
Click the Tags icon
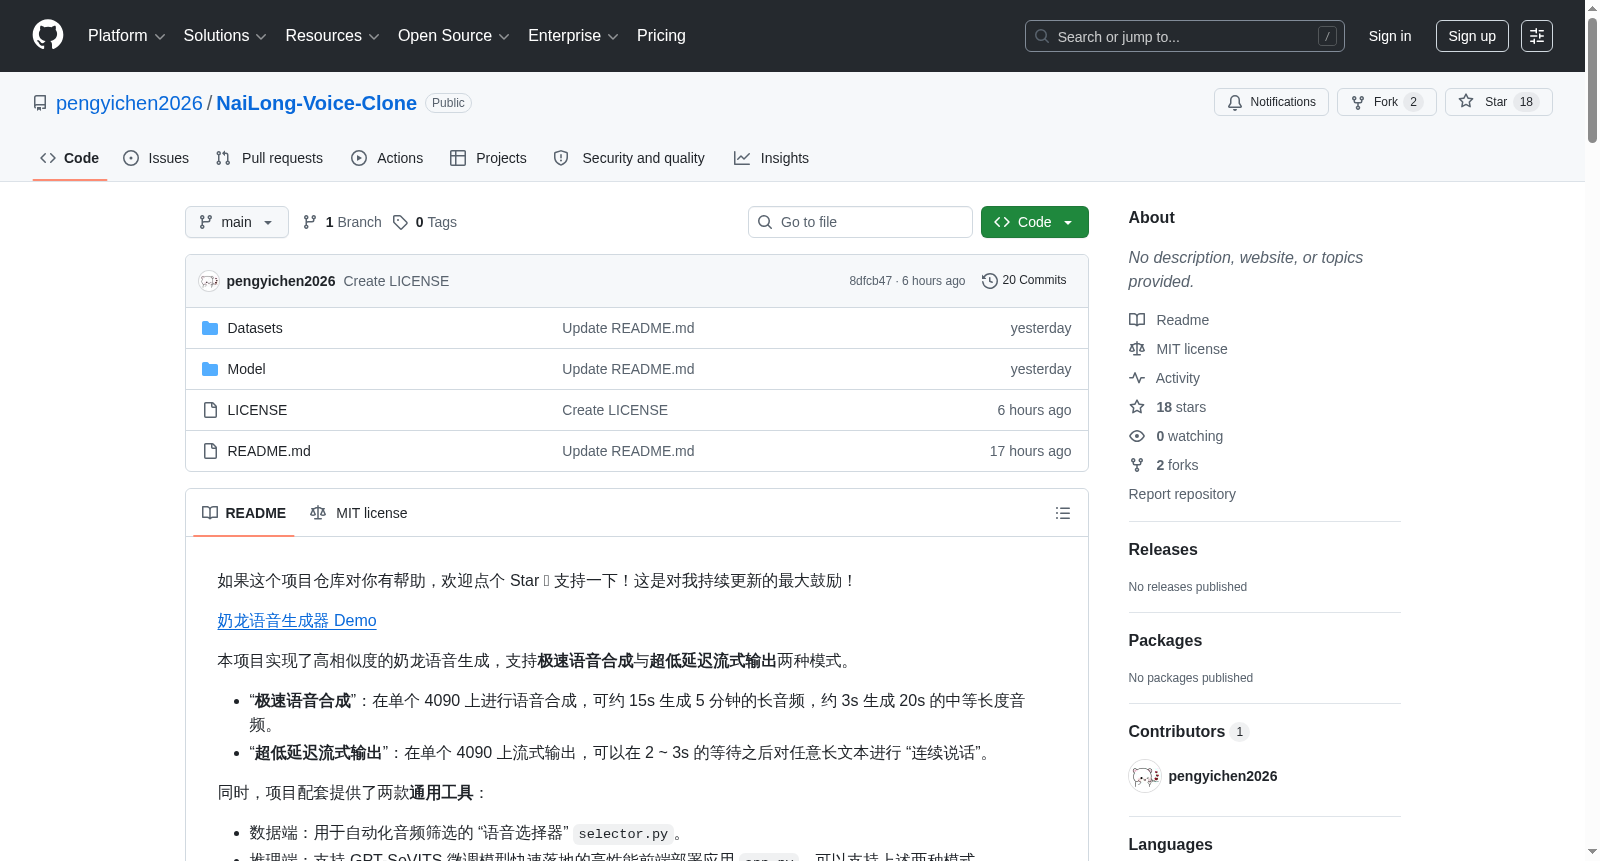coord(400,222)
